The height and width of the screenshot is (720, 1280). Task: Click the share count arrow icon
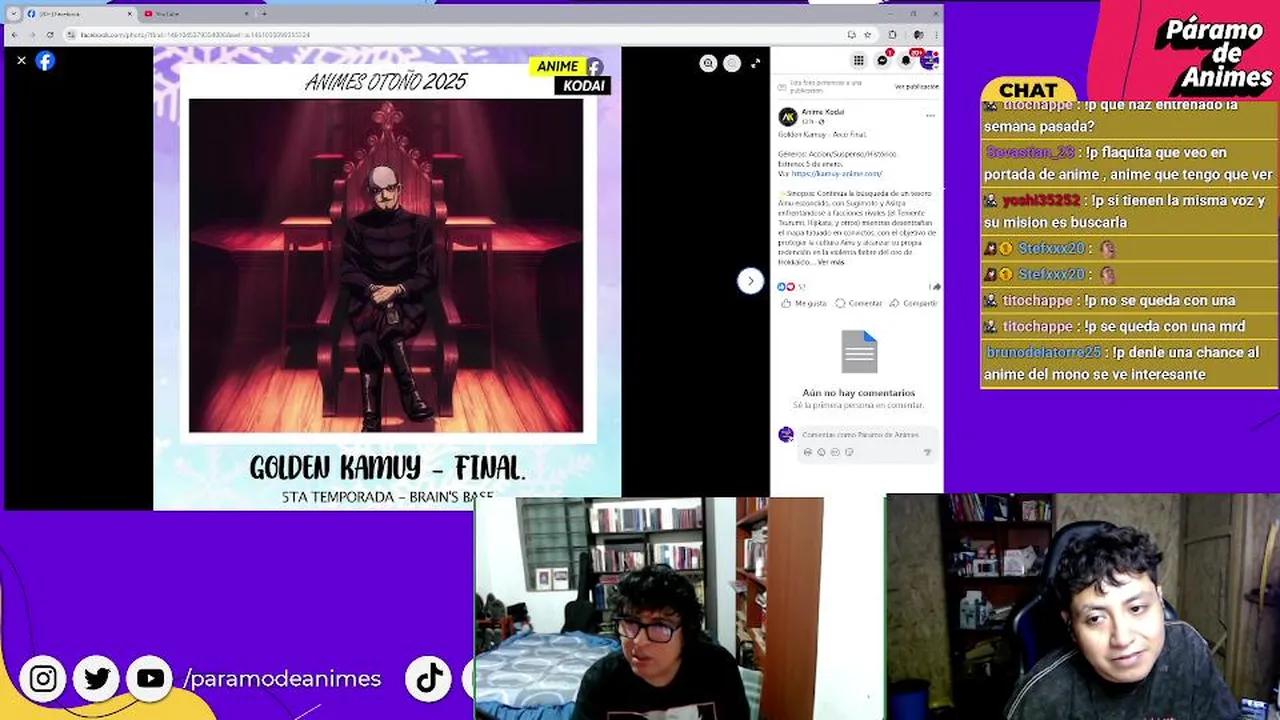[x=935, y=287]
